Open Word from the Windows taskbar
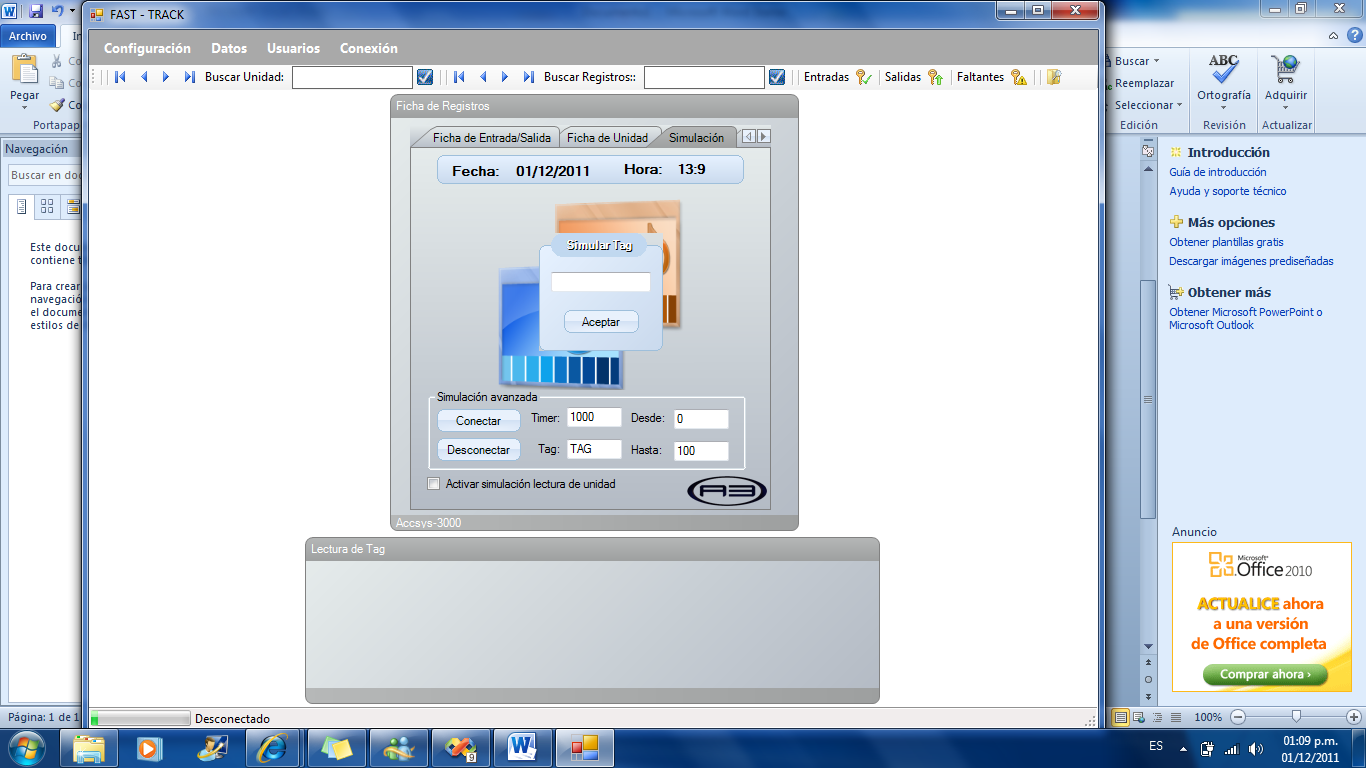The height and width of the screenshot is (768, 1366). [521, 747]
